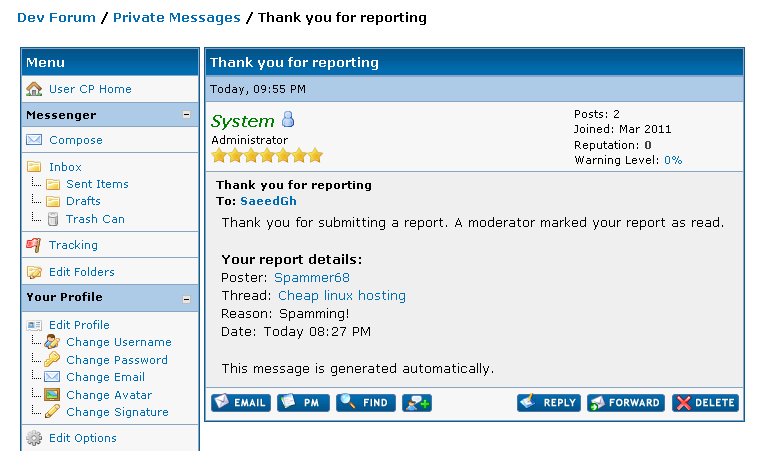Open the Inbox folder link
This screenshot has height=451, width=763.
click(65, 167)
